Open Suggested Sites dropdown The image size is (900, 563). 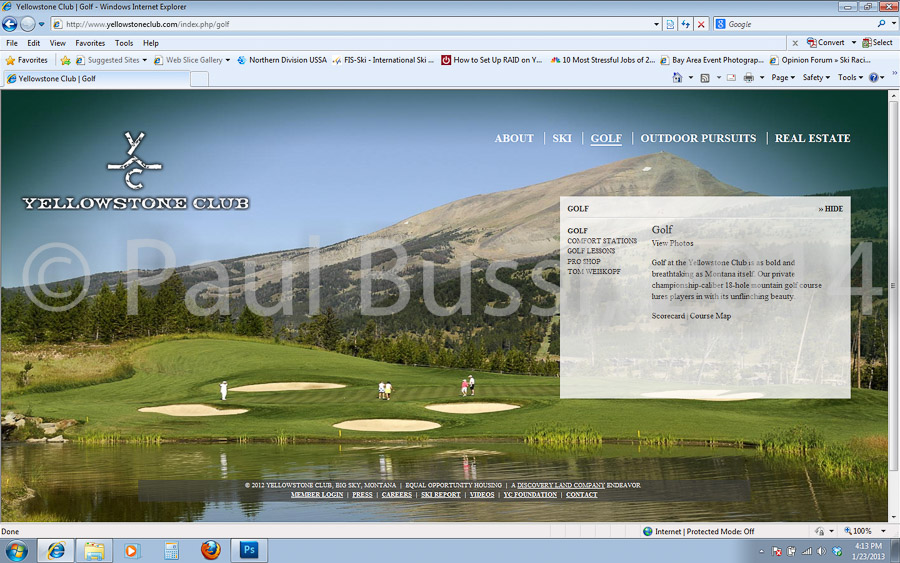click(111, 60)
